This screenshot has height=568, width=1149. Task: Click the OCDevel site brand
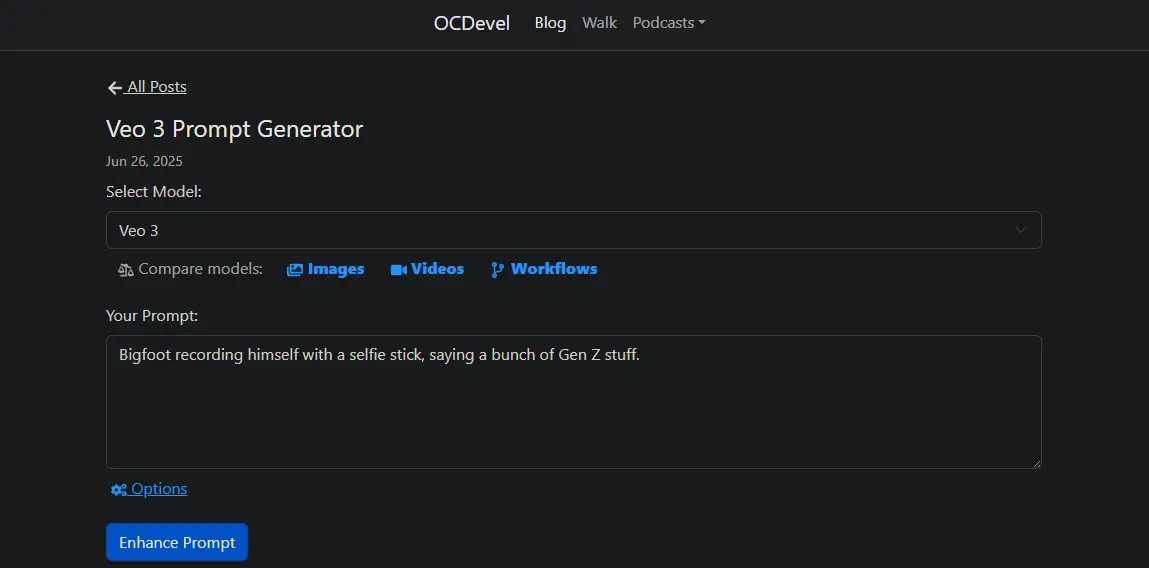click(471, 23)
